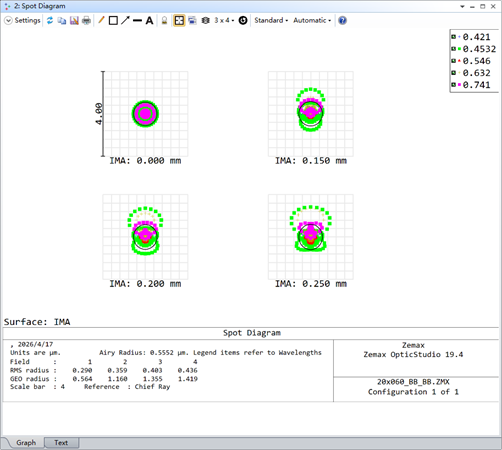Viewport: 502px width, 450px height.
Task: Select the line annotation tool
Action: coord(137,21)
